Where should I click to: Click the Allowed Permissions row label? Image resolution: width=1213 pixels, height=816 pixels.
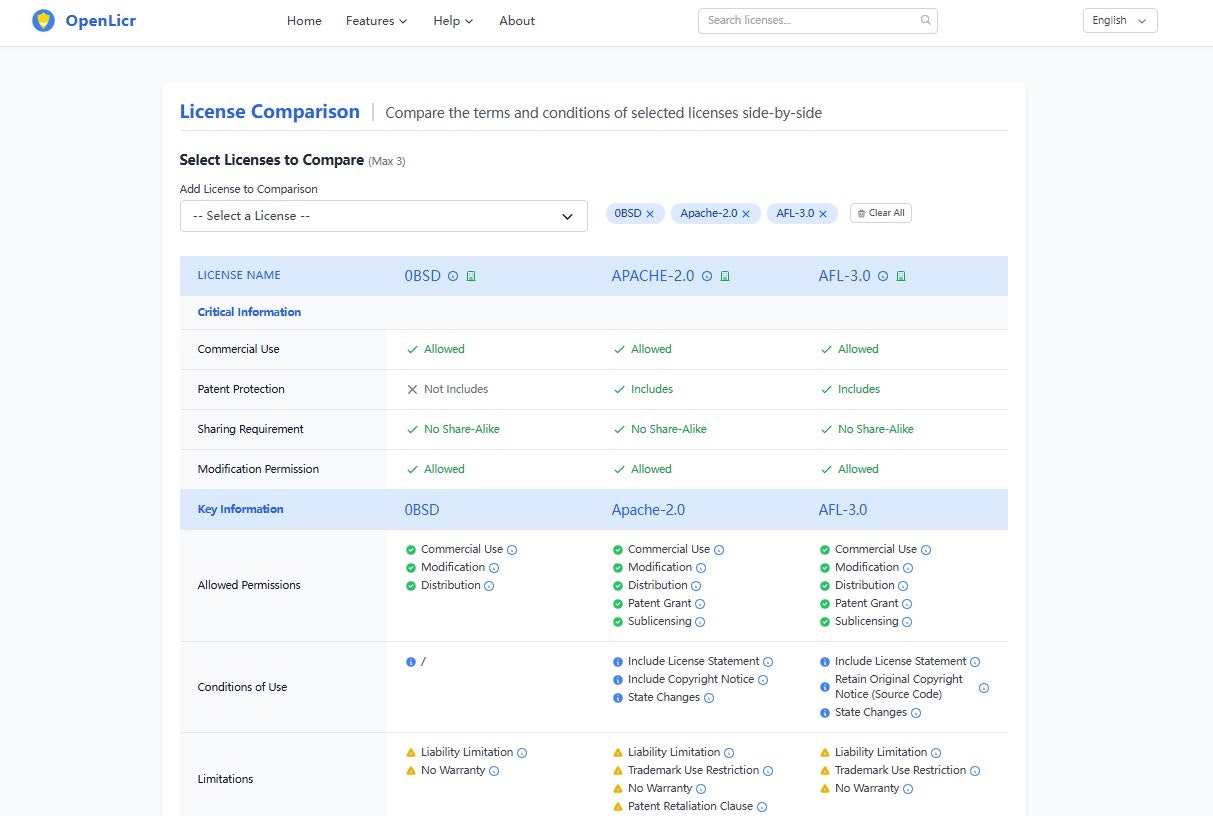pos(249,585)
